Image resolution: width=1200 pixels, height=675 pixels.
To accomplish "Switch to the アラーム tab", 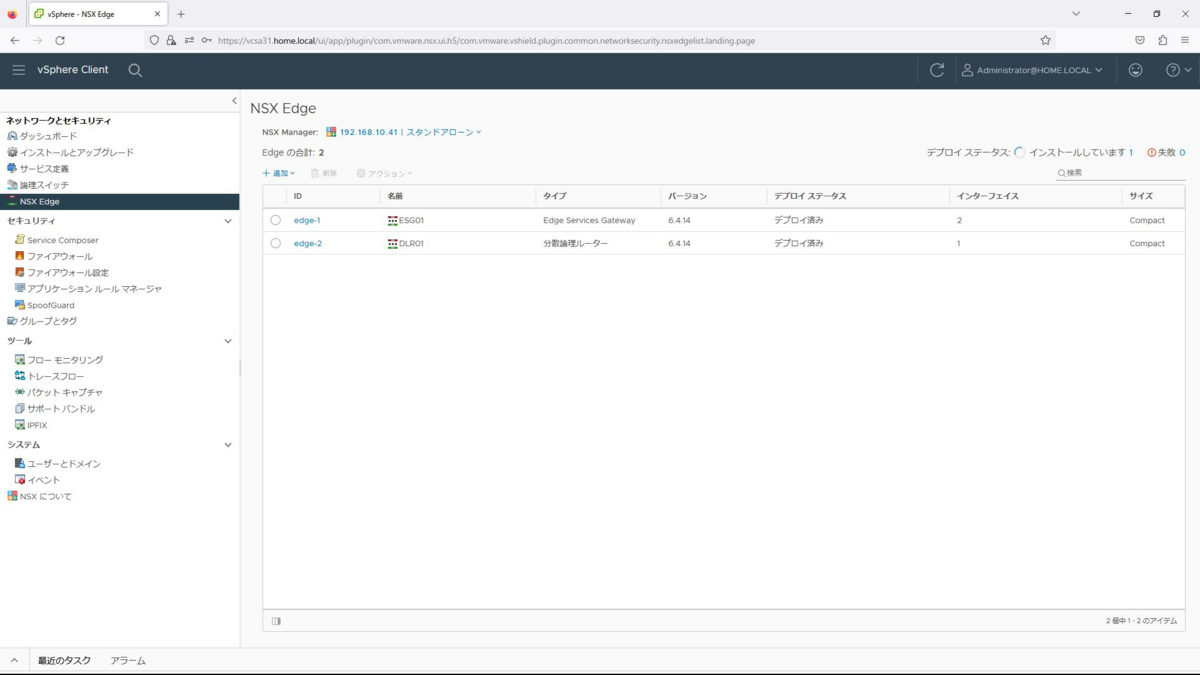I will tap(128, 661).
